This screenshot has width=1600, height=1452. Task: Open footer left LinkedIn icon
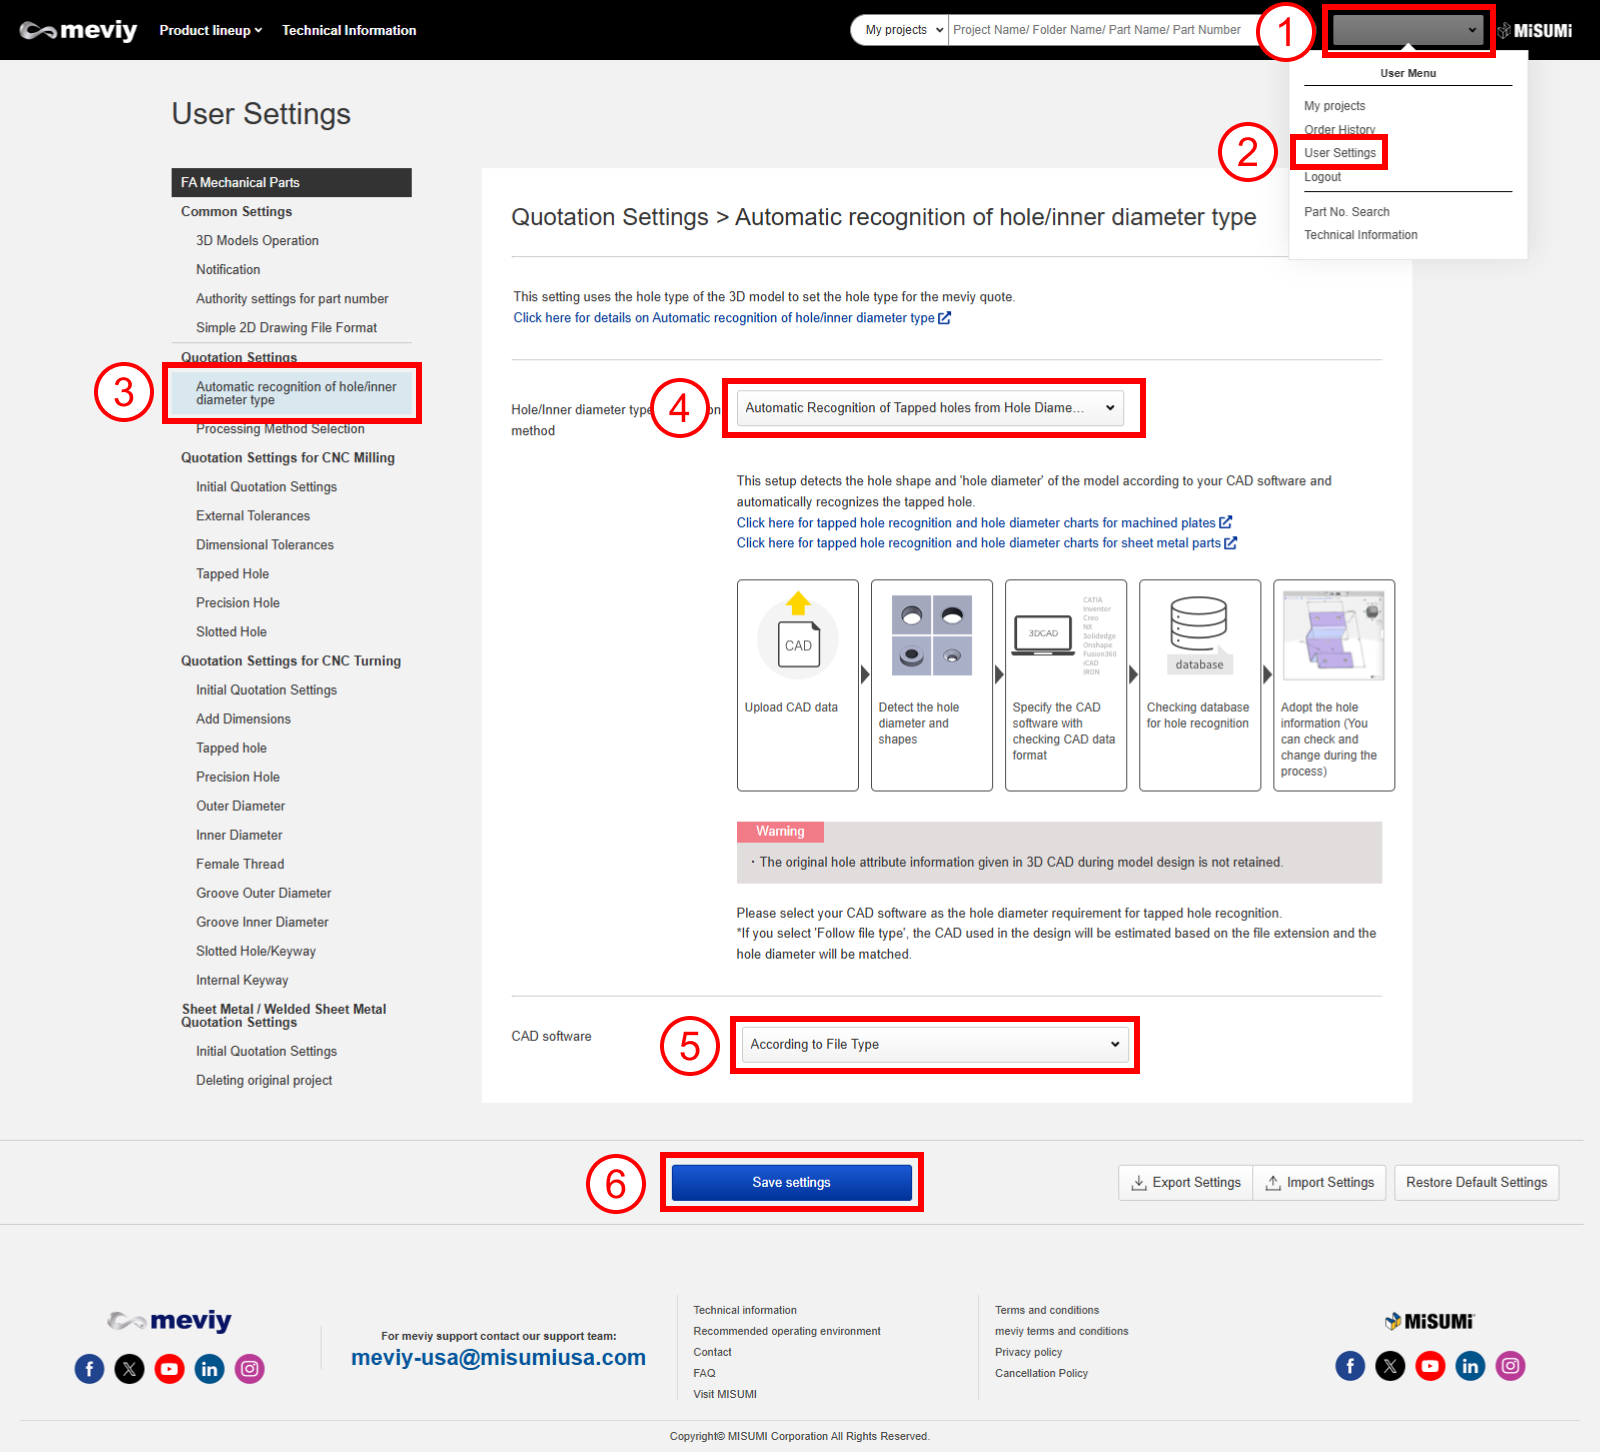209,1369
